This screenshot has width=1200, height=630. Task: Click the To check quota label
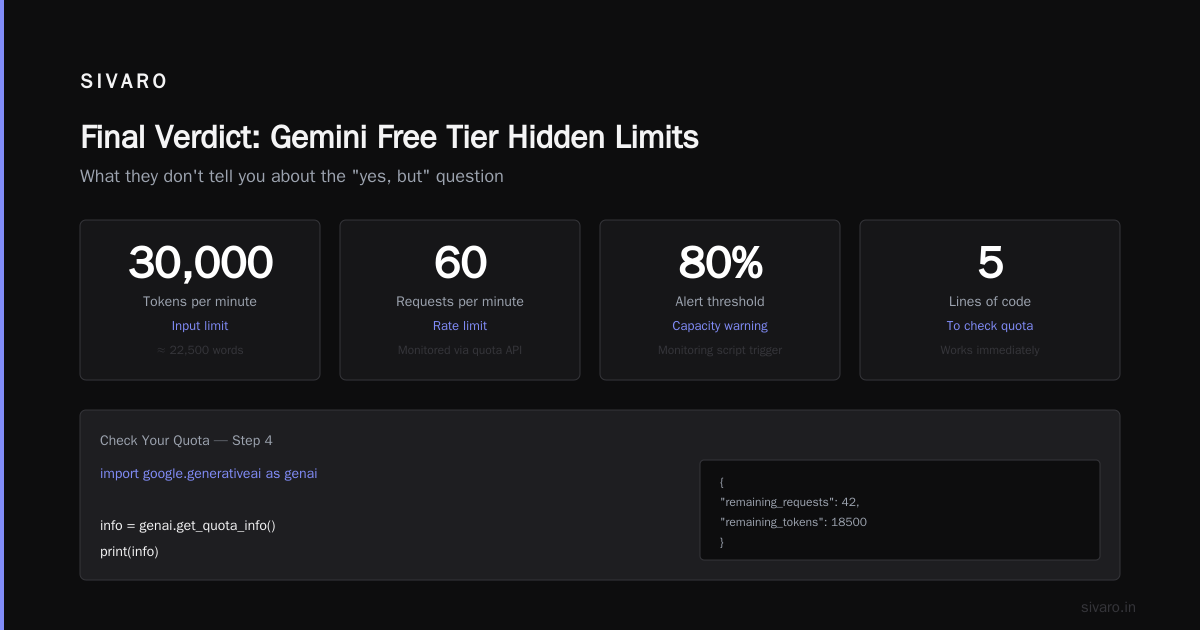pos(990,326)
